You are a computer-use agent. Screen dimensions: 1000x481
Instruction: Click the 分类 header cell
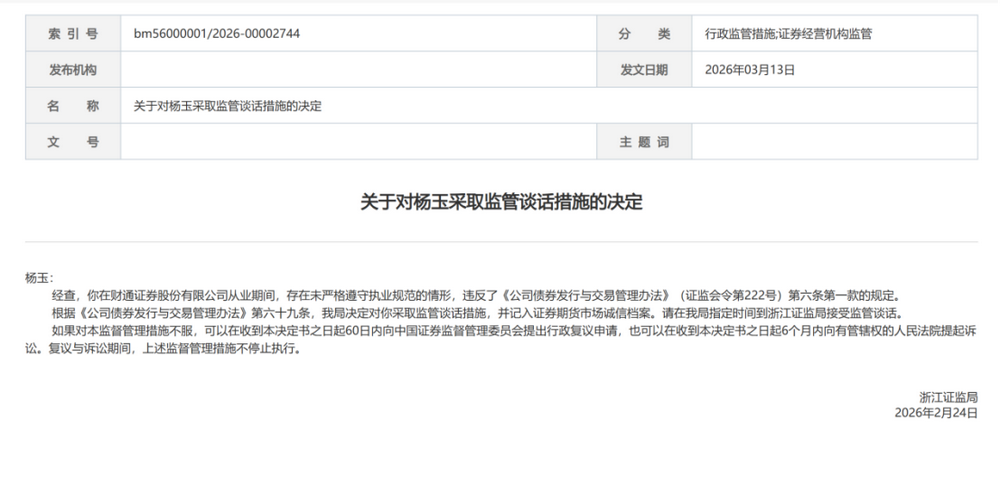pyautogui.click(x=643, y=34)
